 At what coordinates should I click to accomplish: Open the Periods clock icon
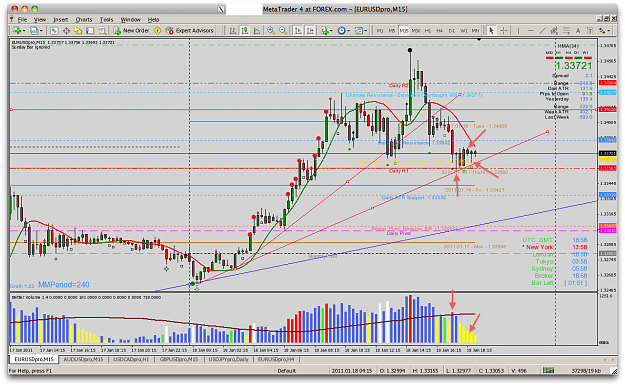click(341, 30)
